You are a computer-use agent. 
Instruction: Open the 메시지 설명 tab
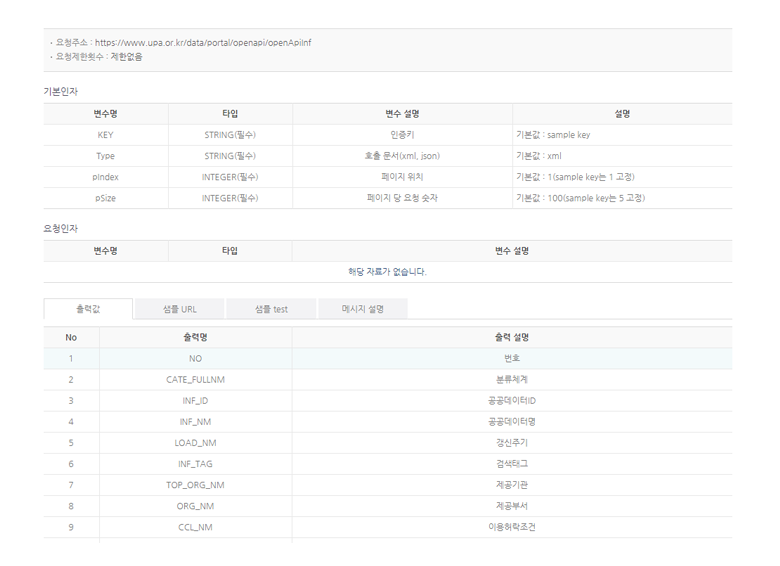click(x=362, y=309)
